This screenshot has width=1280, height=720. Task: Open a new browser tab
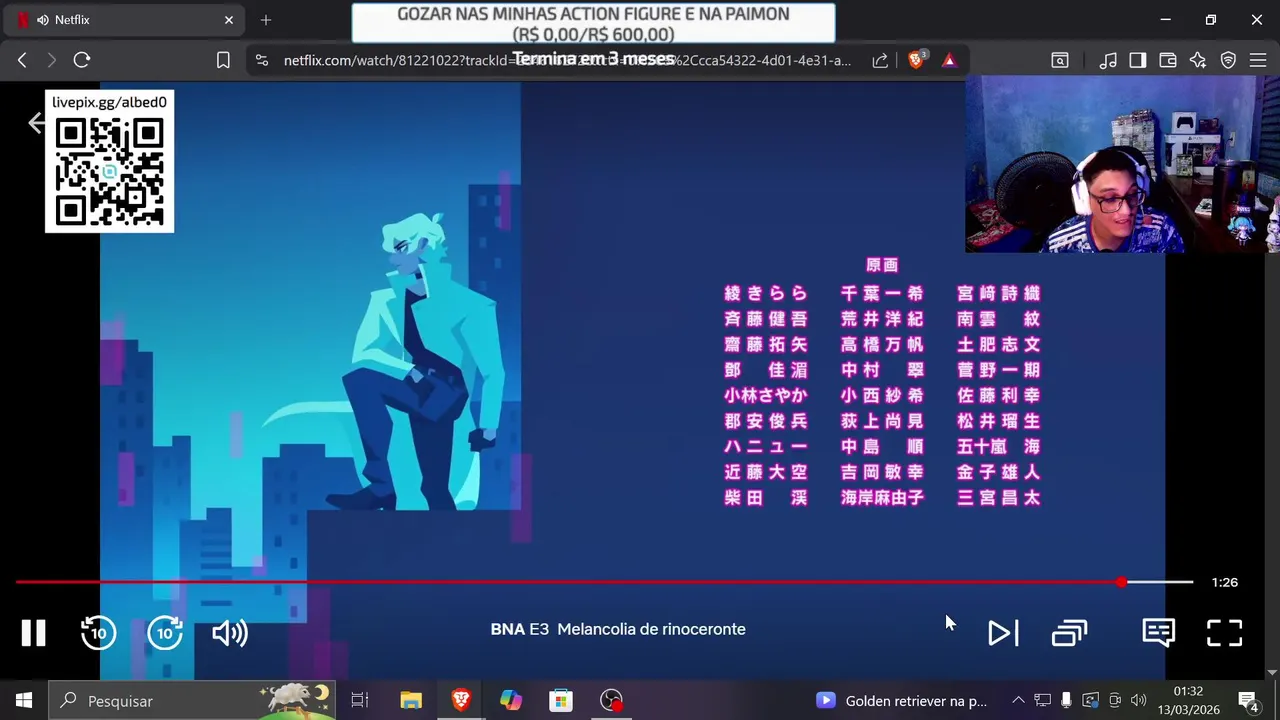(266, 20)
